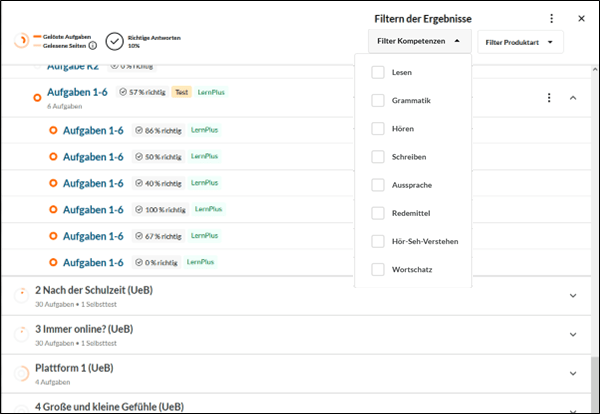Expand the 3 Immer online? (UeB) section

pyautogui.click(x=573, y=334)
